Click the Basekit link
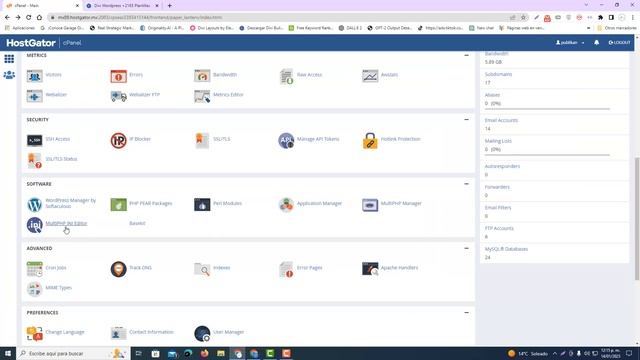The width and height of the screenshot is (640, 360). pos(137,223)
